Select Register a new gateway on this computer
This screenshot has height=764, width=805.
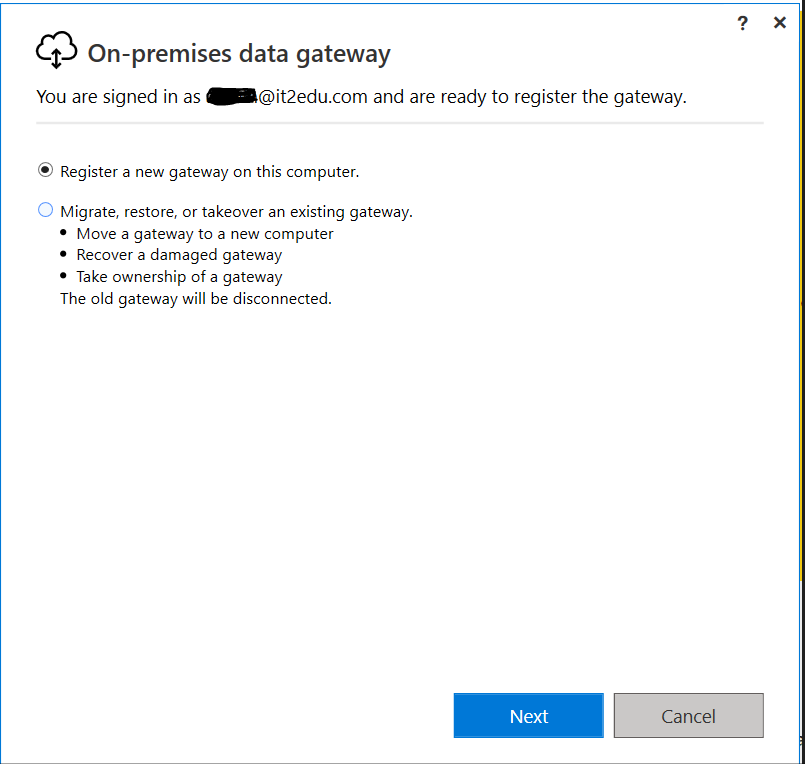coord(45,171)
